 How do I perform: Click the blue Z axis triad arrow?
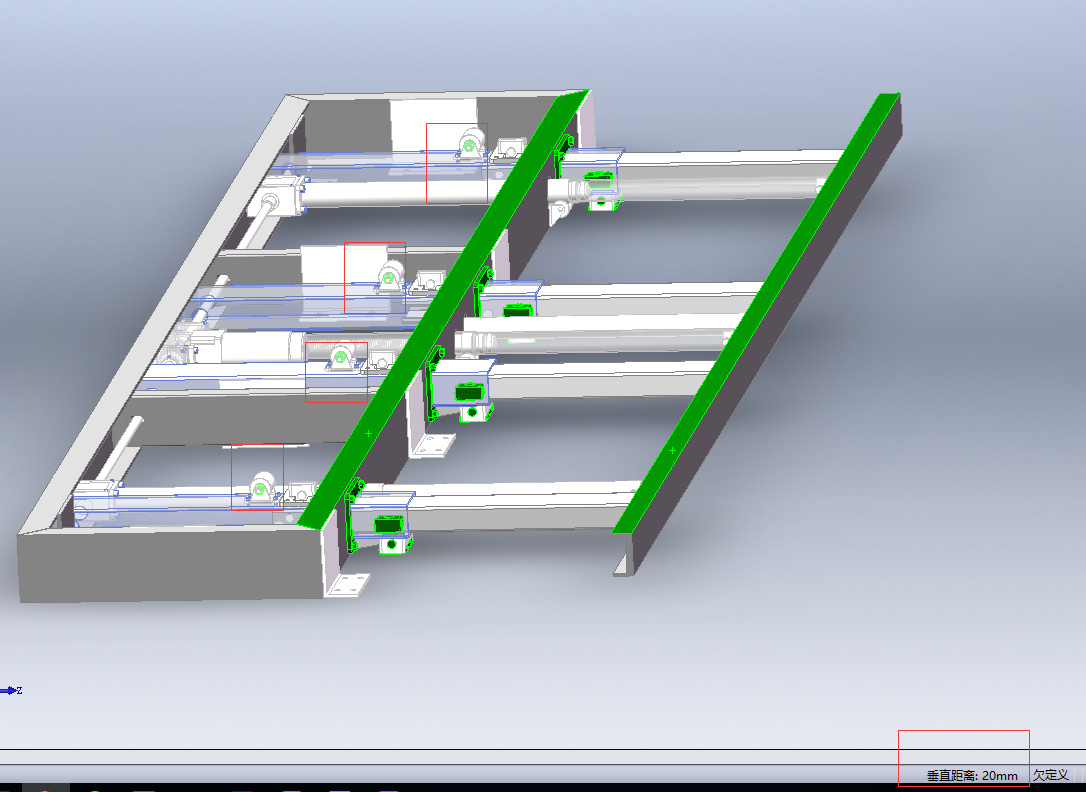click(12, 690)
